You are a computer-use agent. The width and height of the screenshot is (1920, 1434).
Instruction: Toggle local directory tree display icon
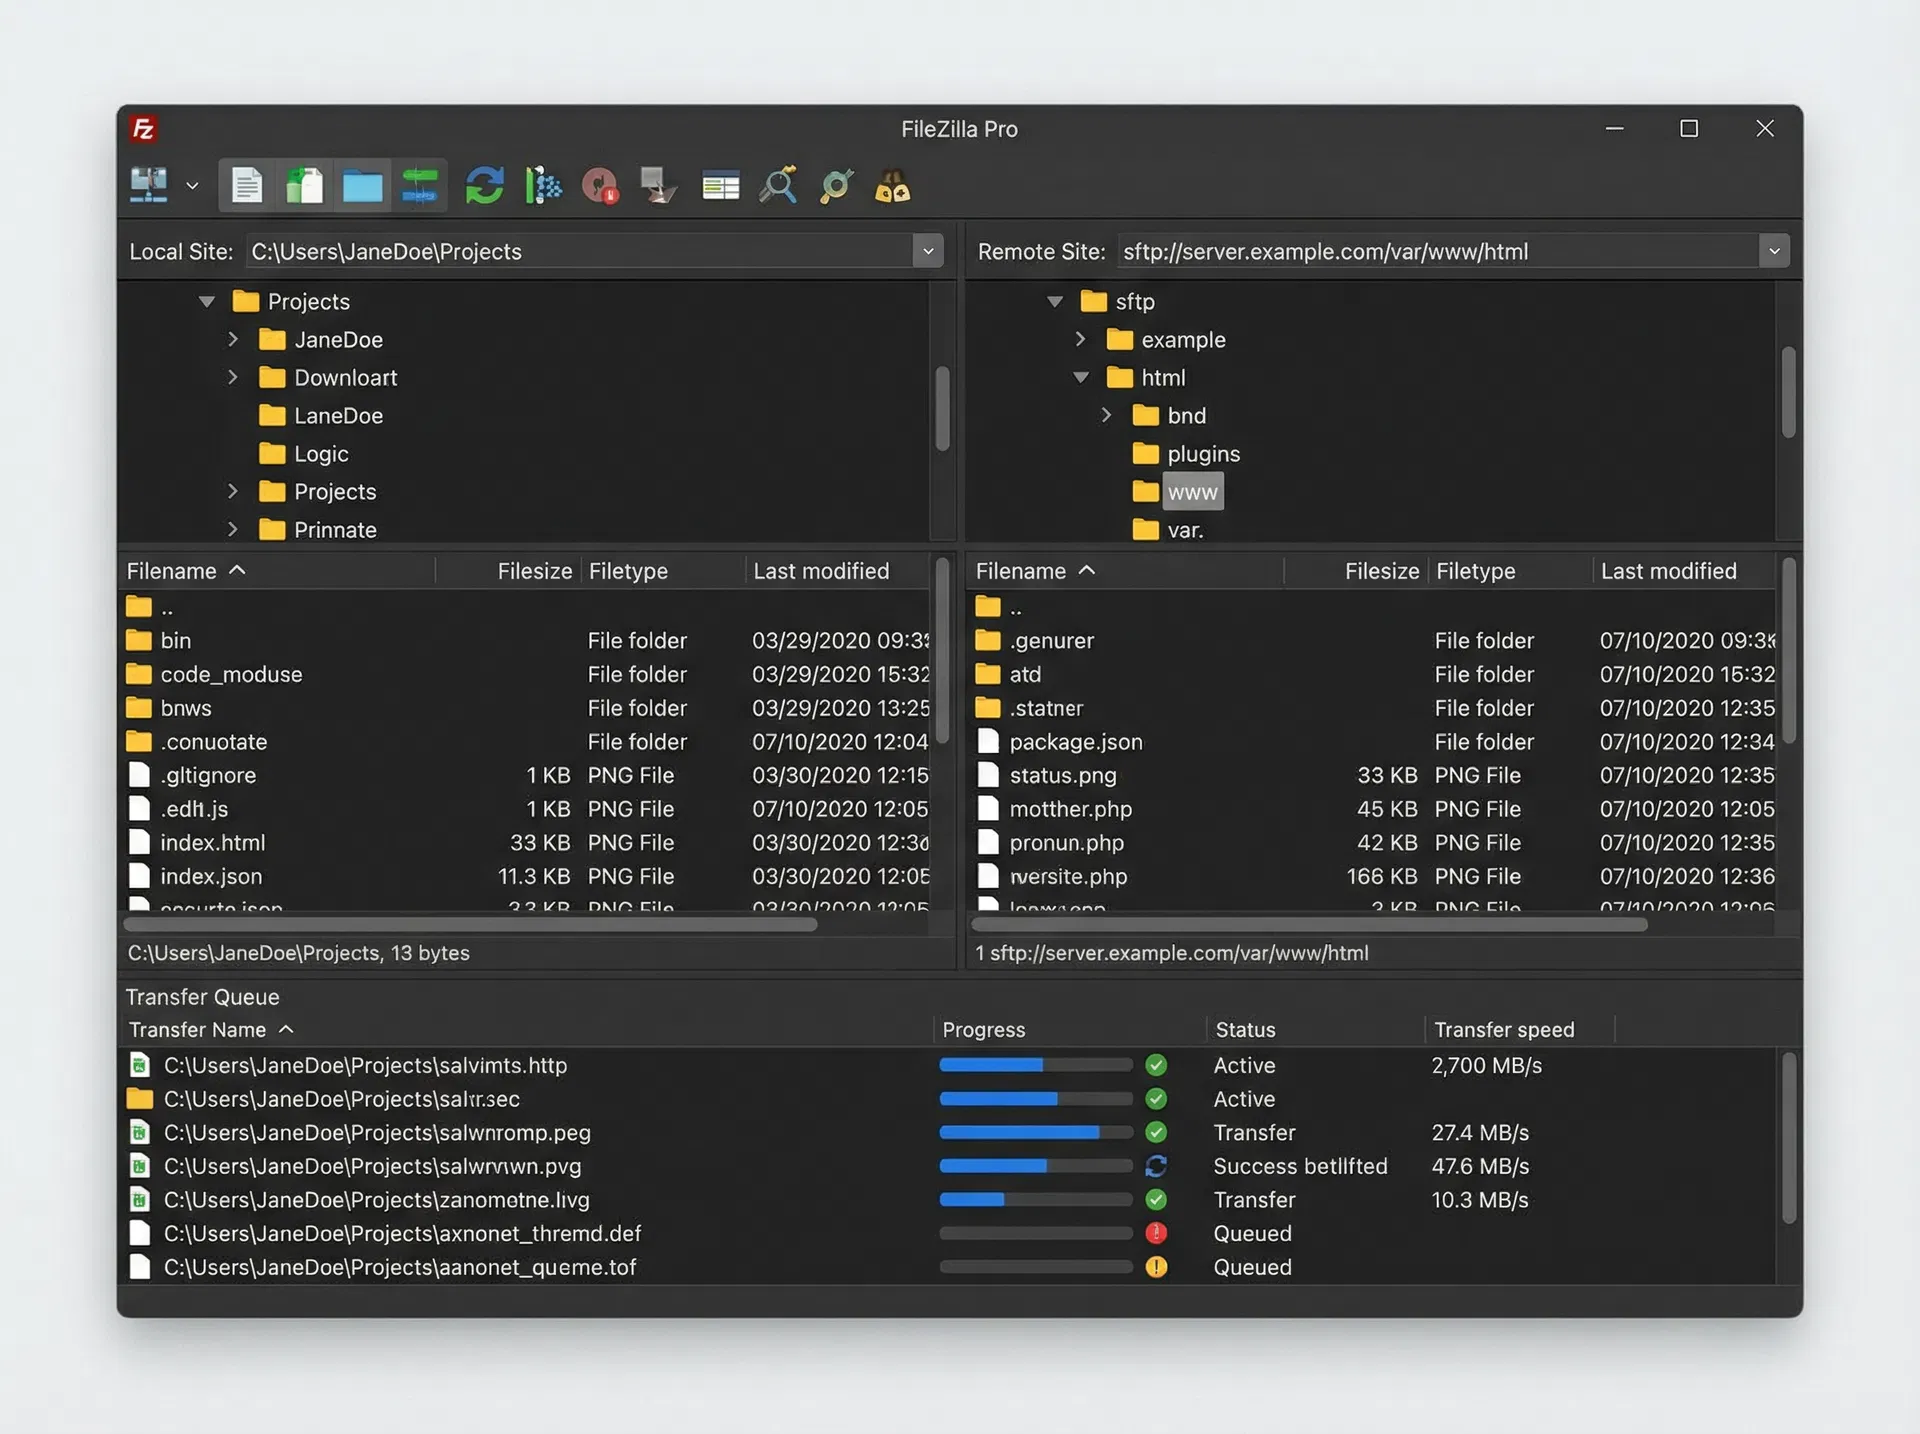305,186
